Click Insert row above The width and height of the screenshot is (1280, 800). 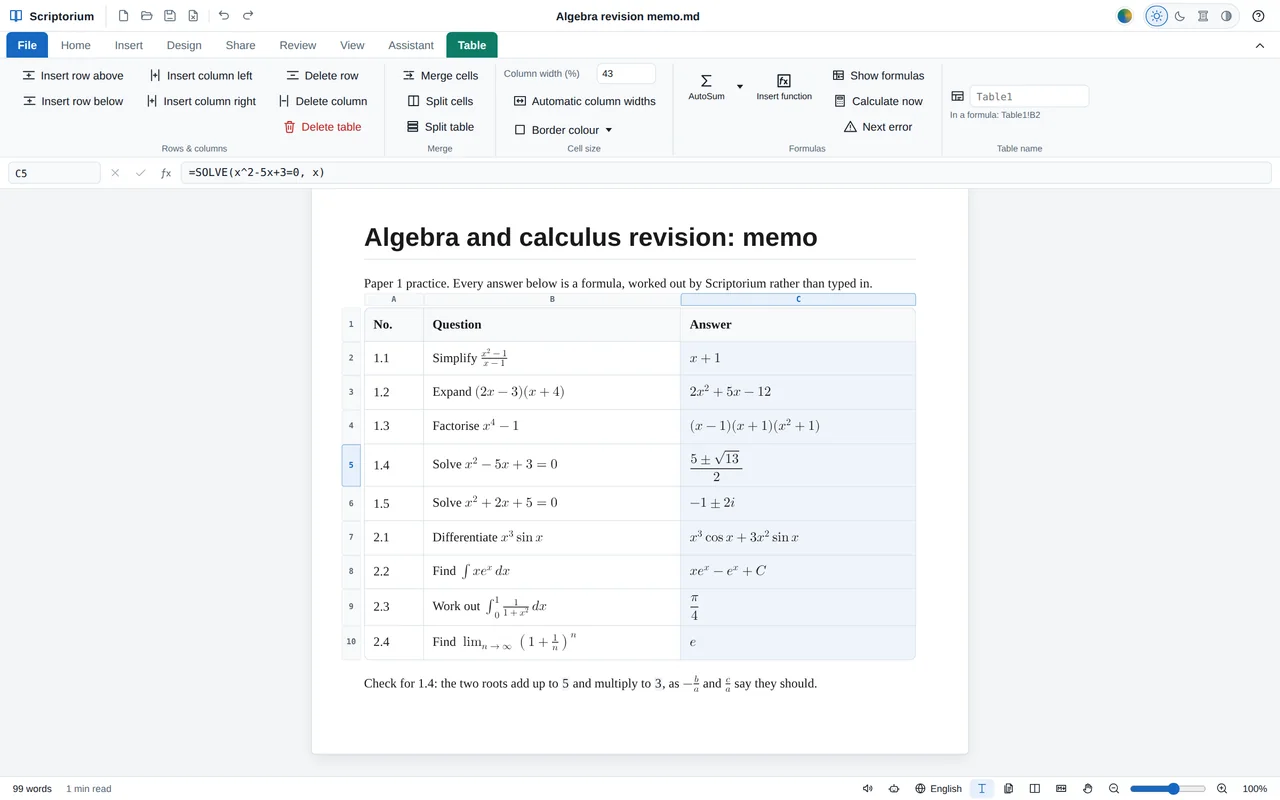pos(73,76)
